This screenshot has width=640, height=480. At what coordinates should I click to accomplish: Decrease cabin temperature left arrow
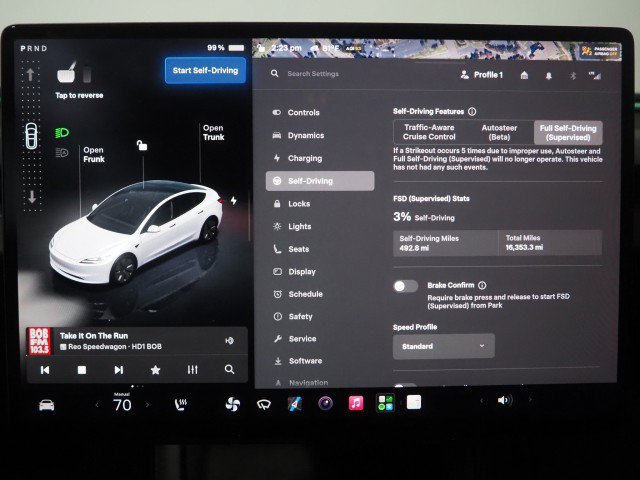tap(97, 405)
